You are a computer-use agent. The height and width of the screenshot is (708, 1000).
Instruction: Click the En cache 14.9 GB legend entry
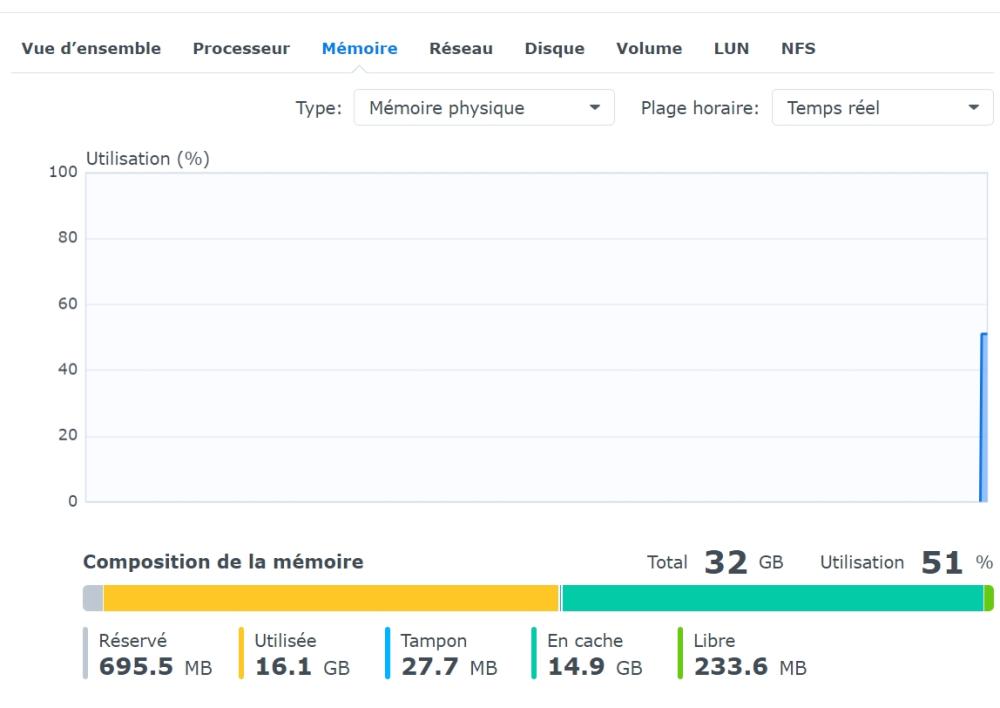pos(587,654)
